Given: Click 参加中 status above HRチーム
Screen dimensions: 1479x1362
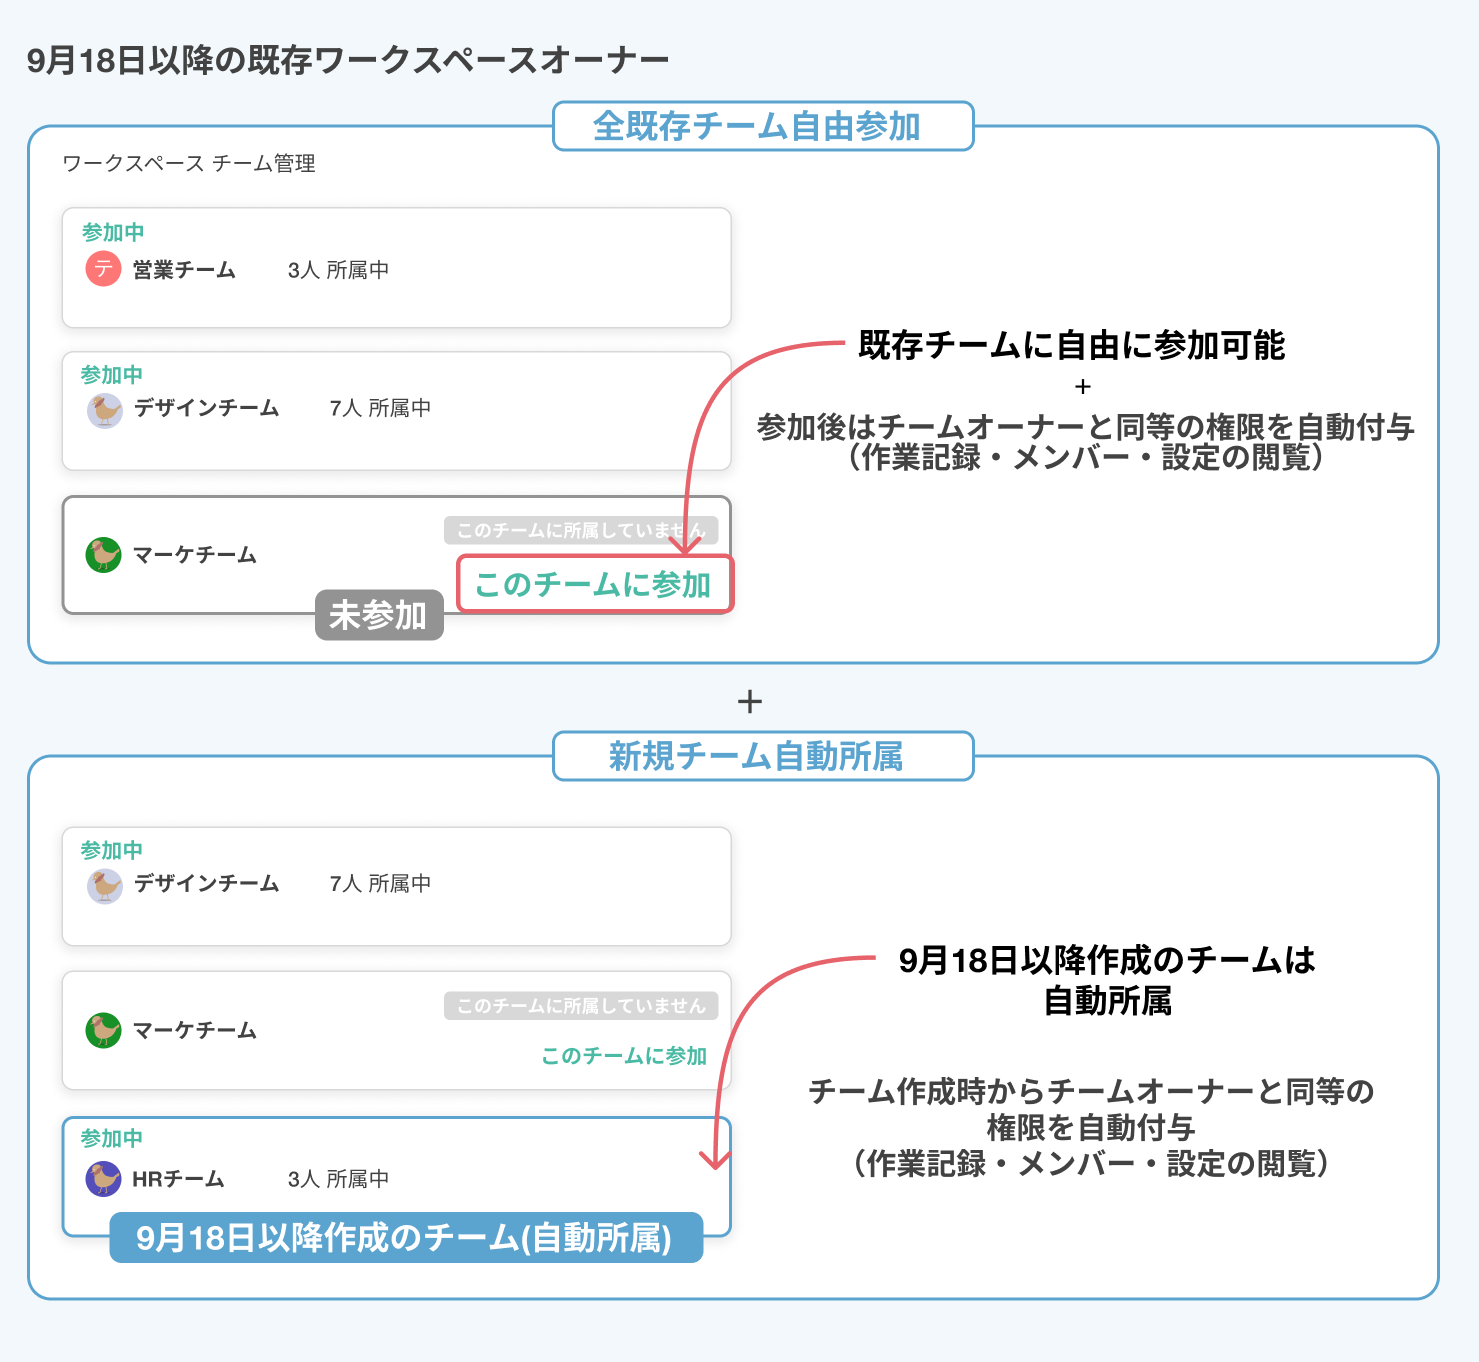Looking at the screenshot, I should point(111,1138).
